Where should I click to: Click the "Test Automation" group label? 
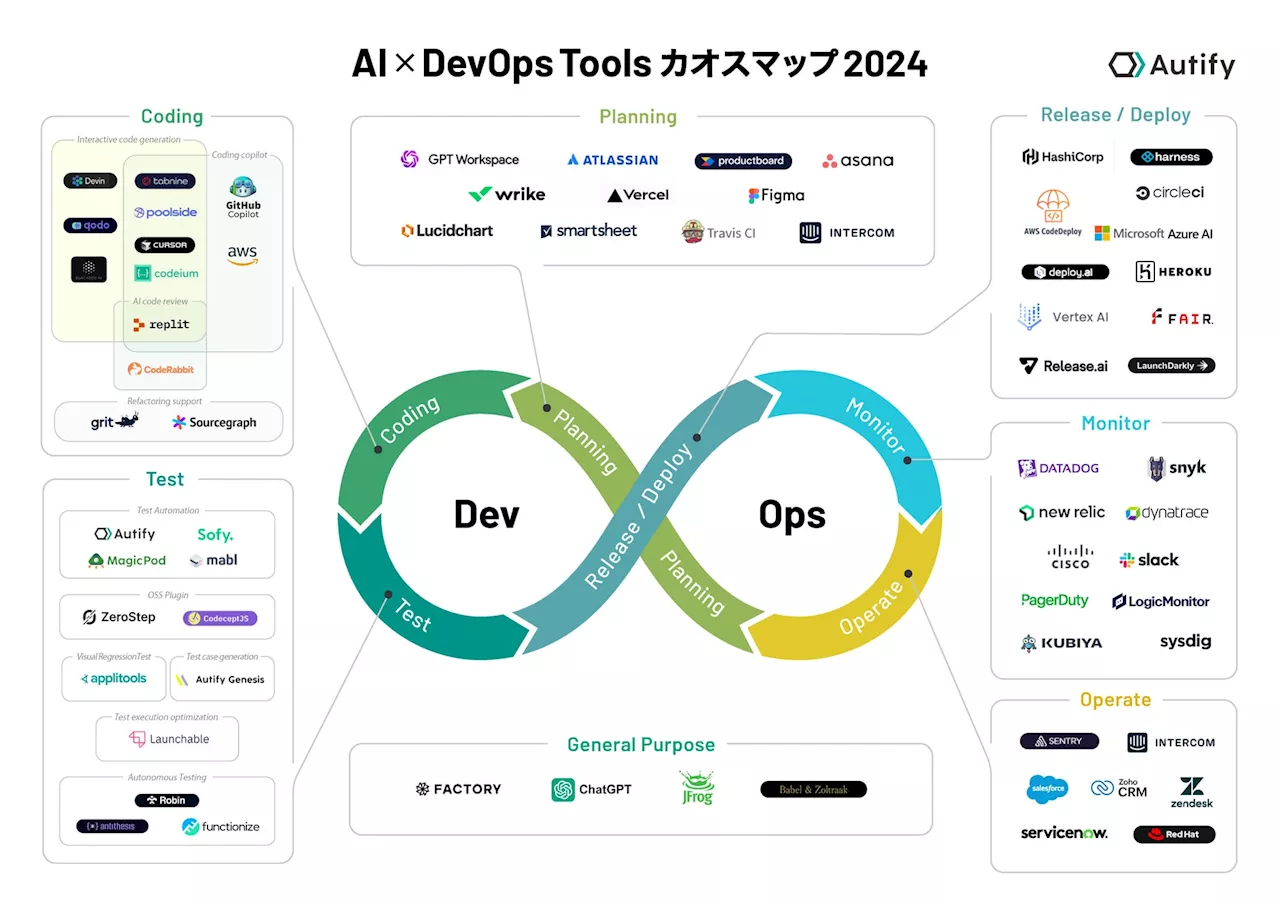coord(168,511)
